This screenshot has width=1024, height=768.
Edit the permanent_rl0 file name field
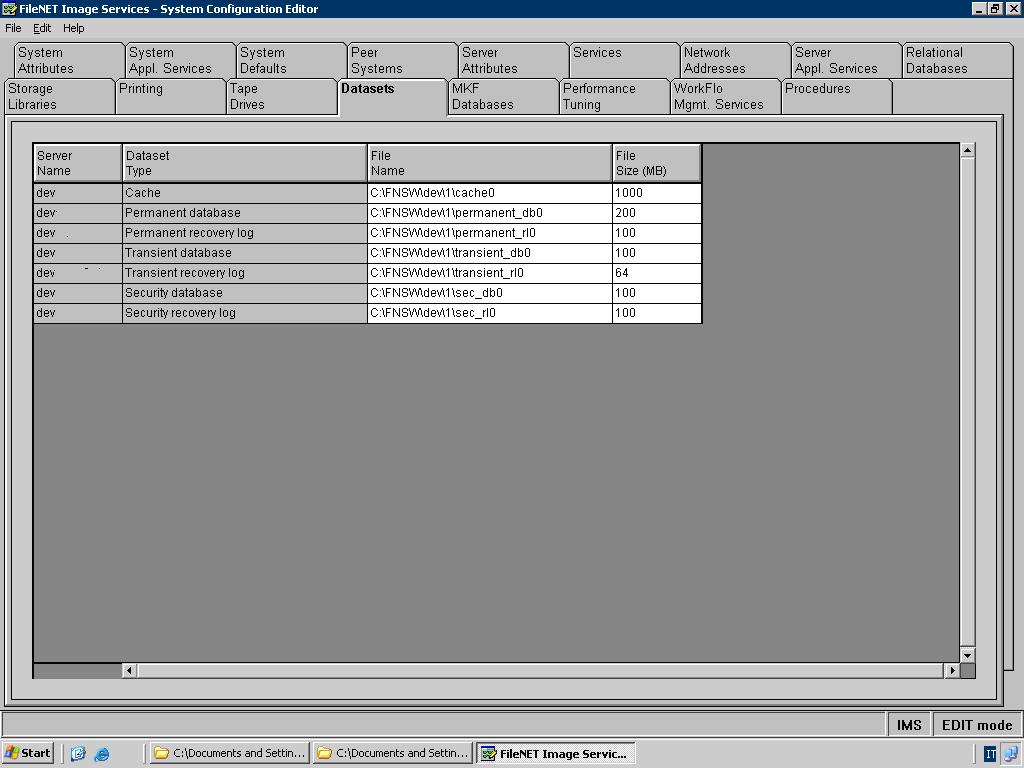click(490, 233)
